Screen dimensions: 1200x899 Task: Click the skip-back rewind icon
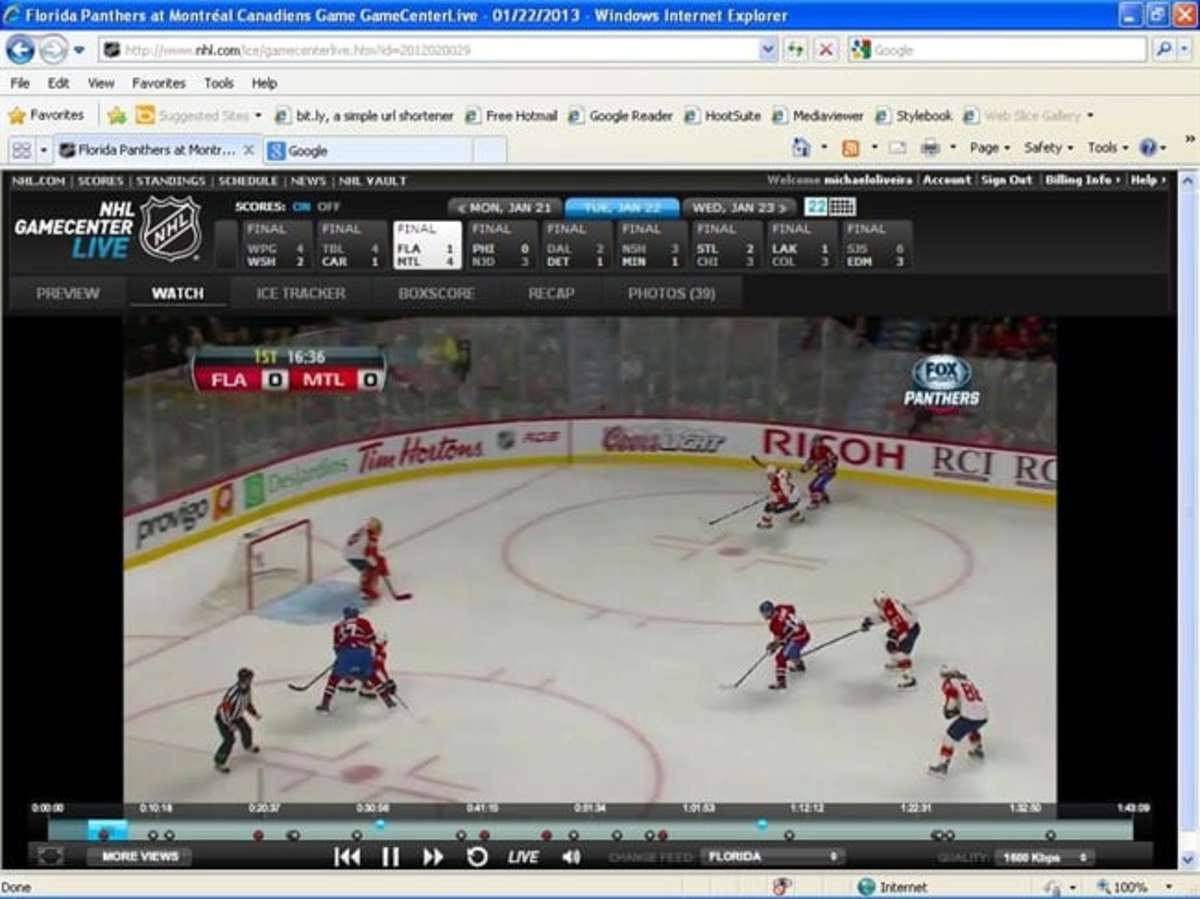(347, 857)
